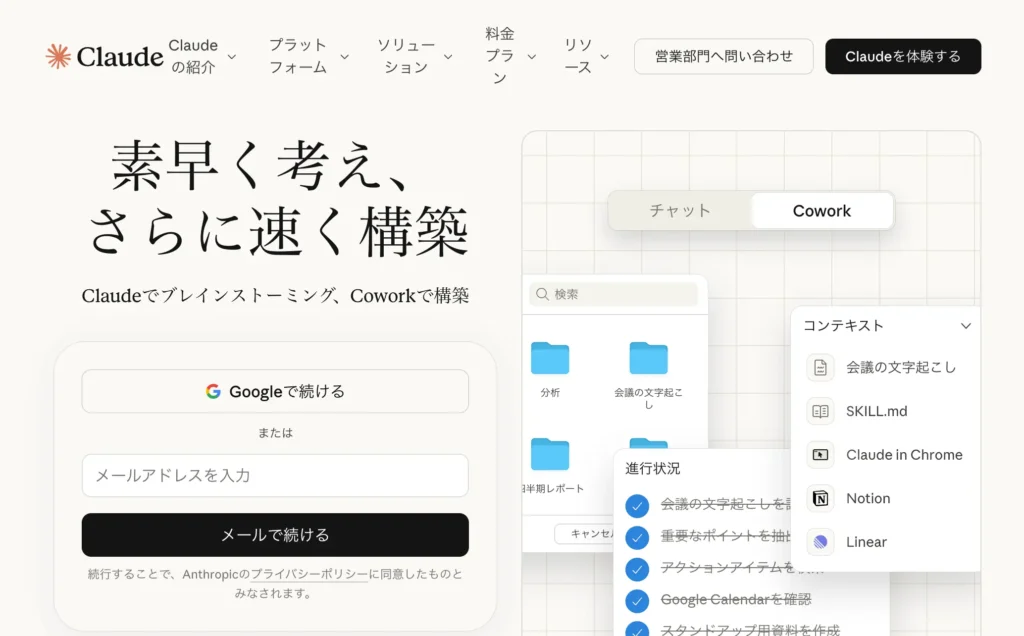
Task: Uncheck the スタンドアップ用資料を作成 task
Action: tap(637, 629)
